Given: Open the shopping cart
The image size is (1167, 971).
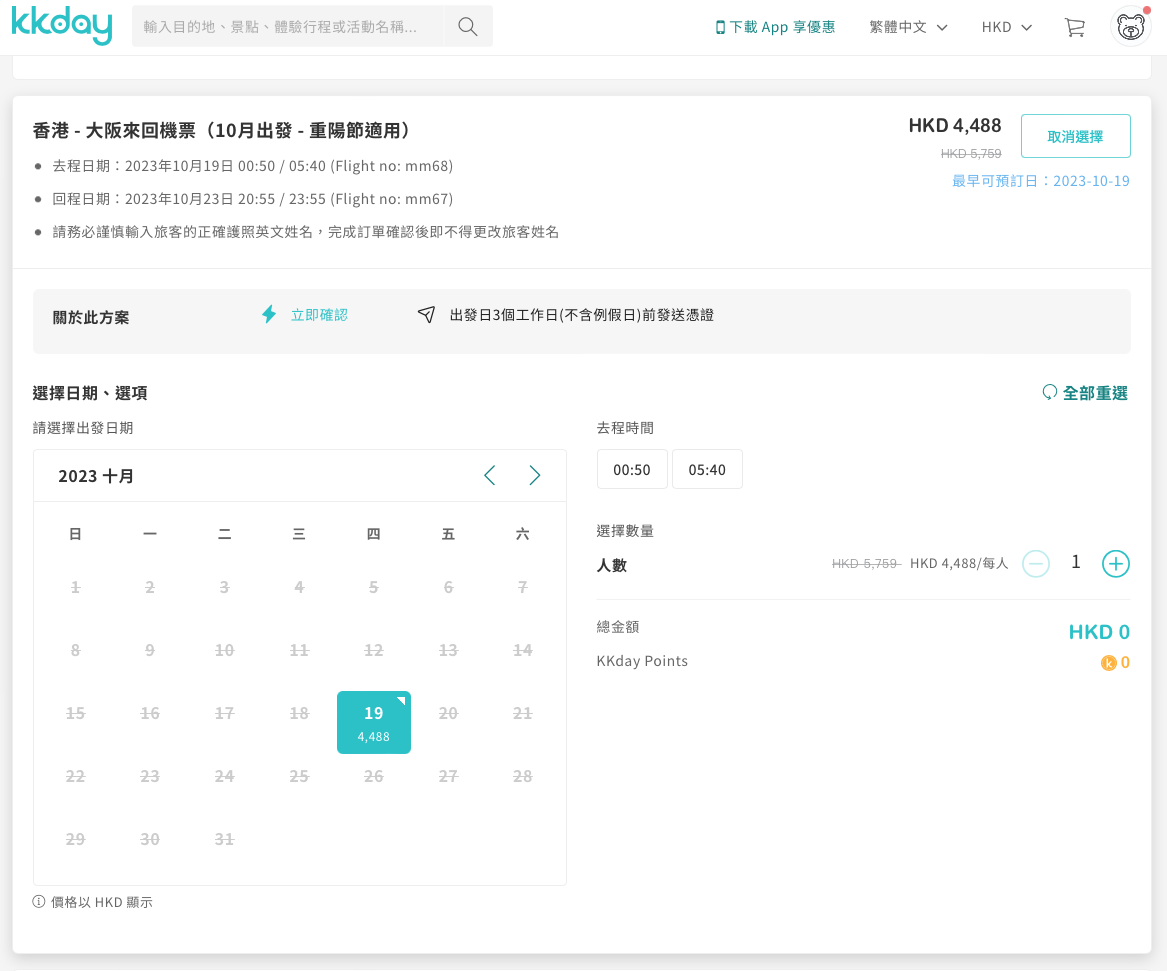Looking at the screenshot, I should (1075, 27).
